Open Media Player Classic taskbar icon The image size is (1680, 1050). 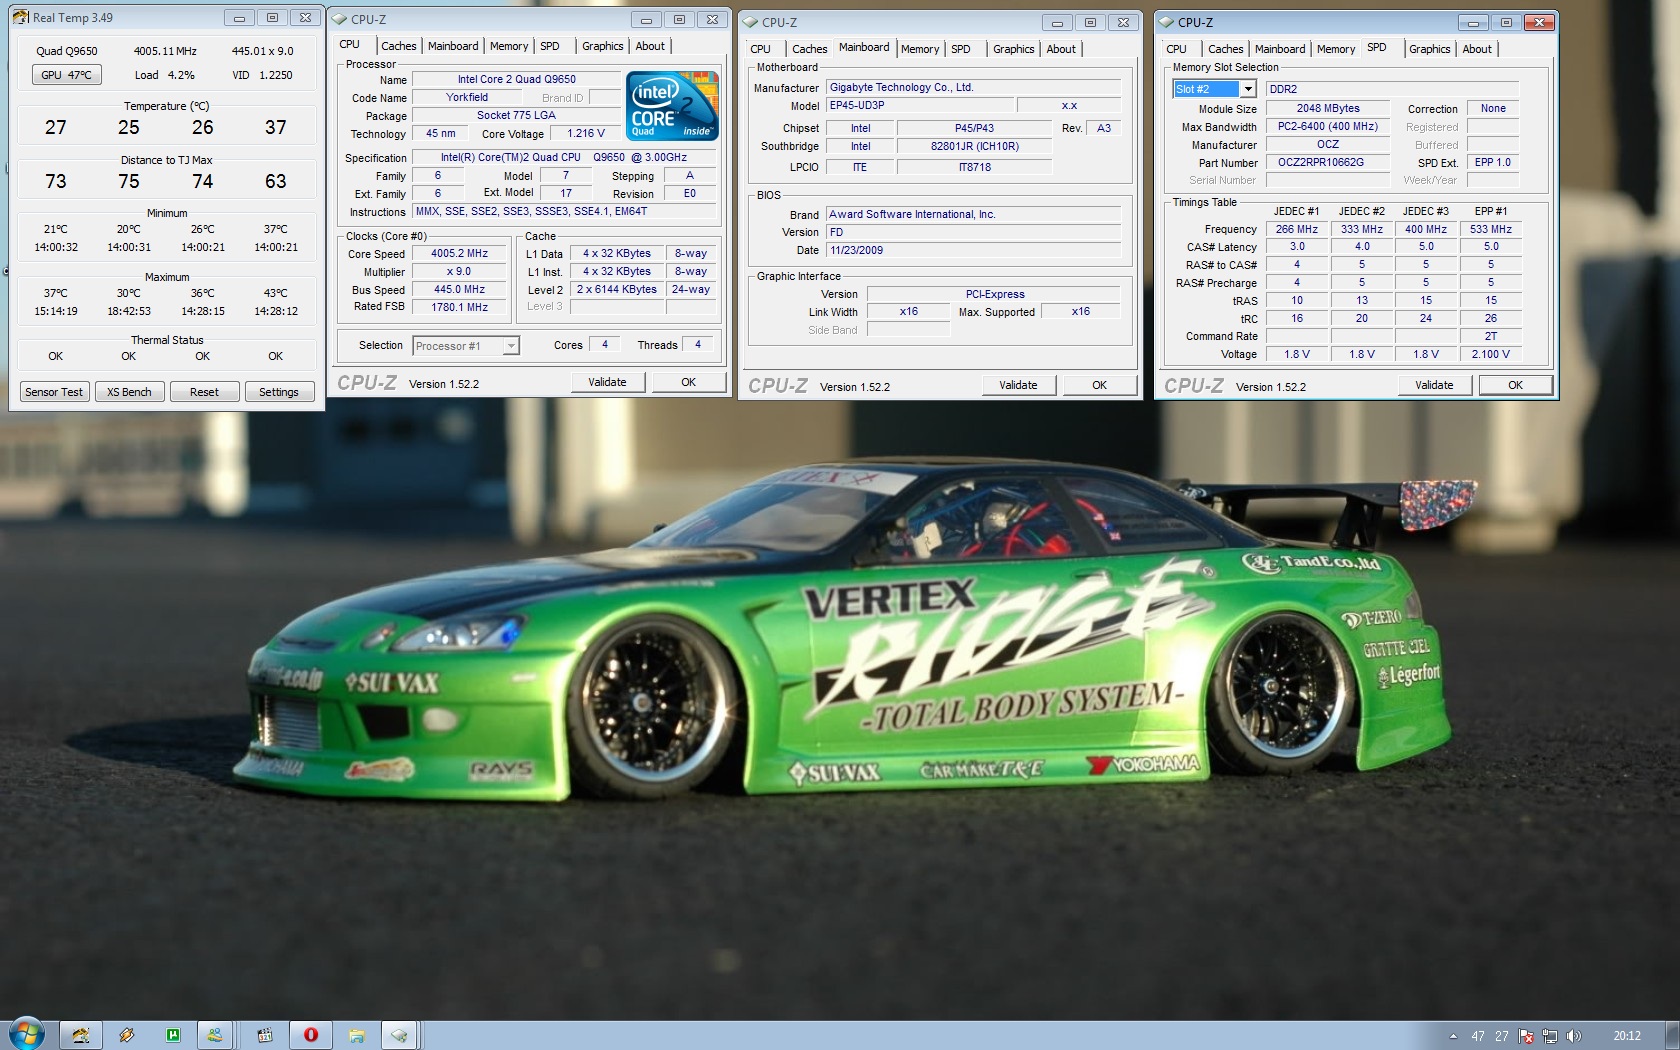click(x=265, y=1035)
